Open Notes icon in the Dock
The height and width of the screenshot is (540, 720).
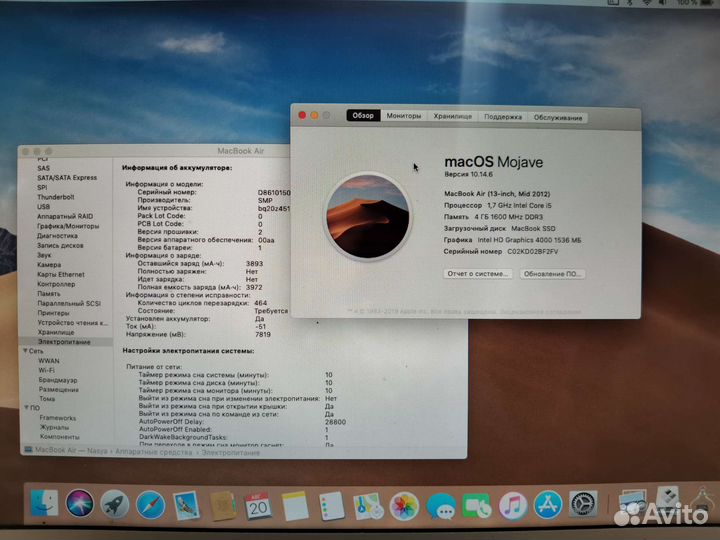click(295, 506)
